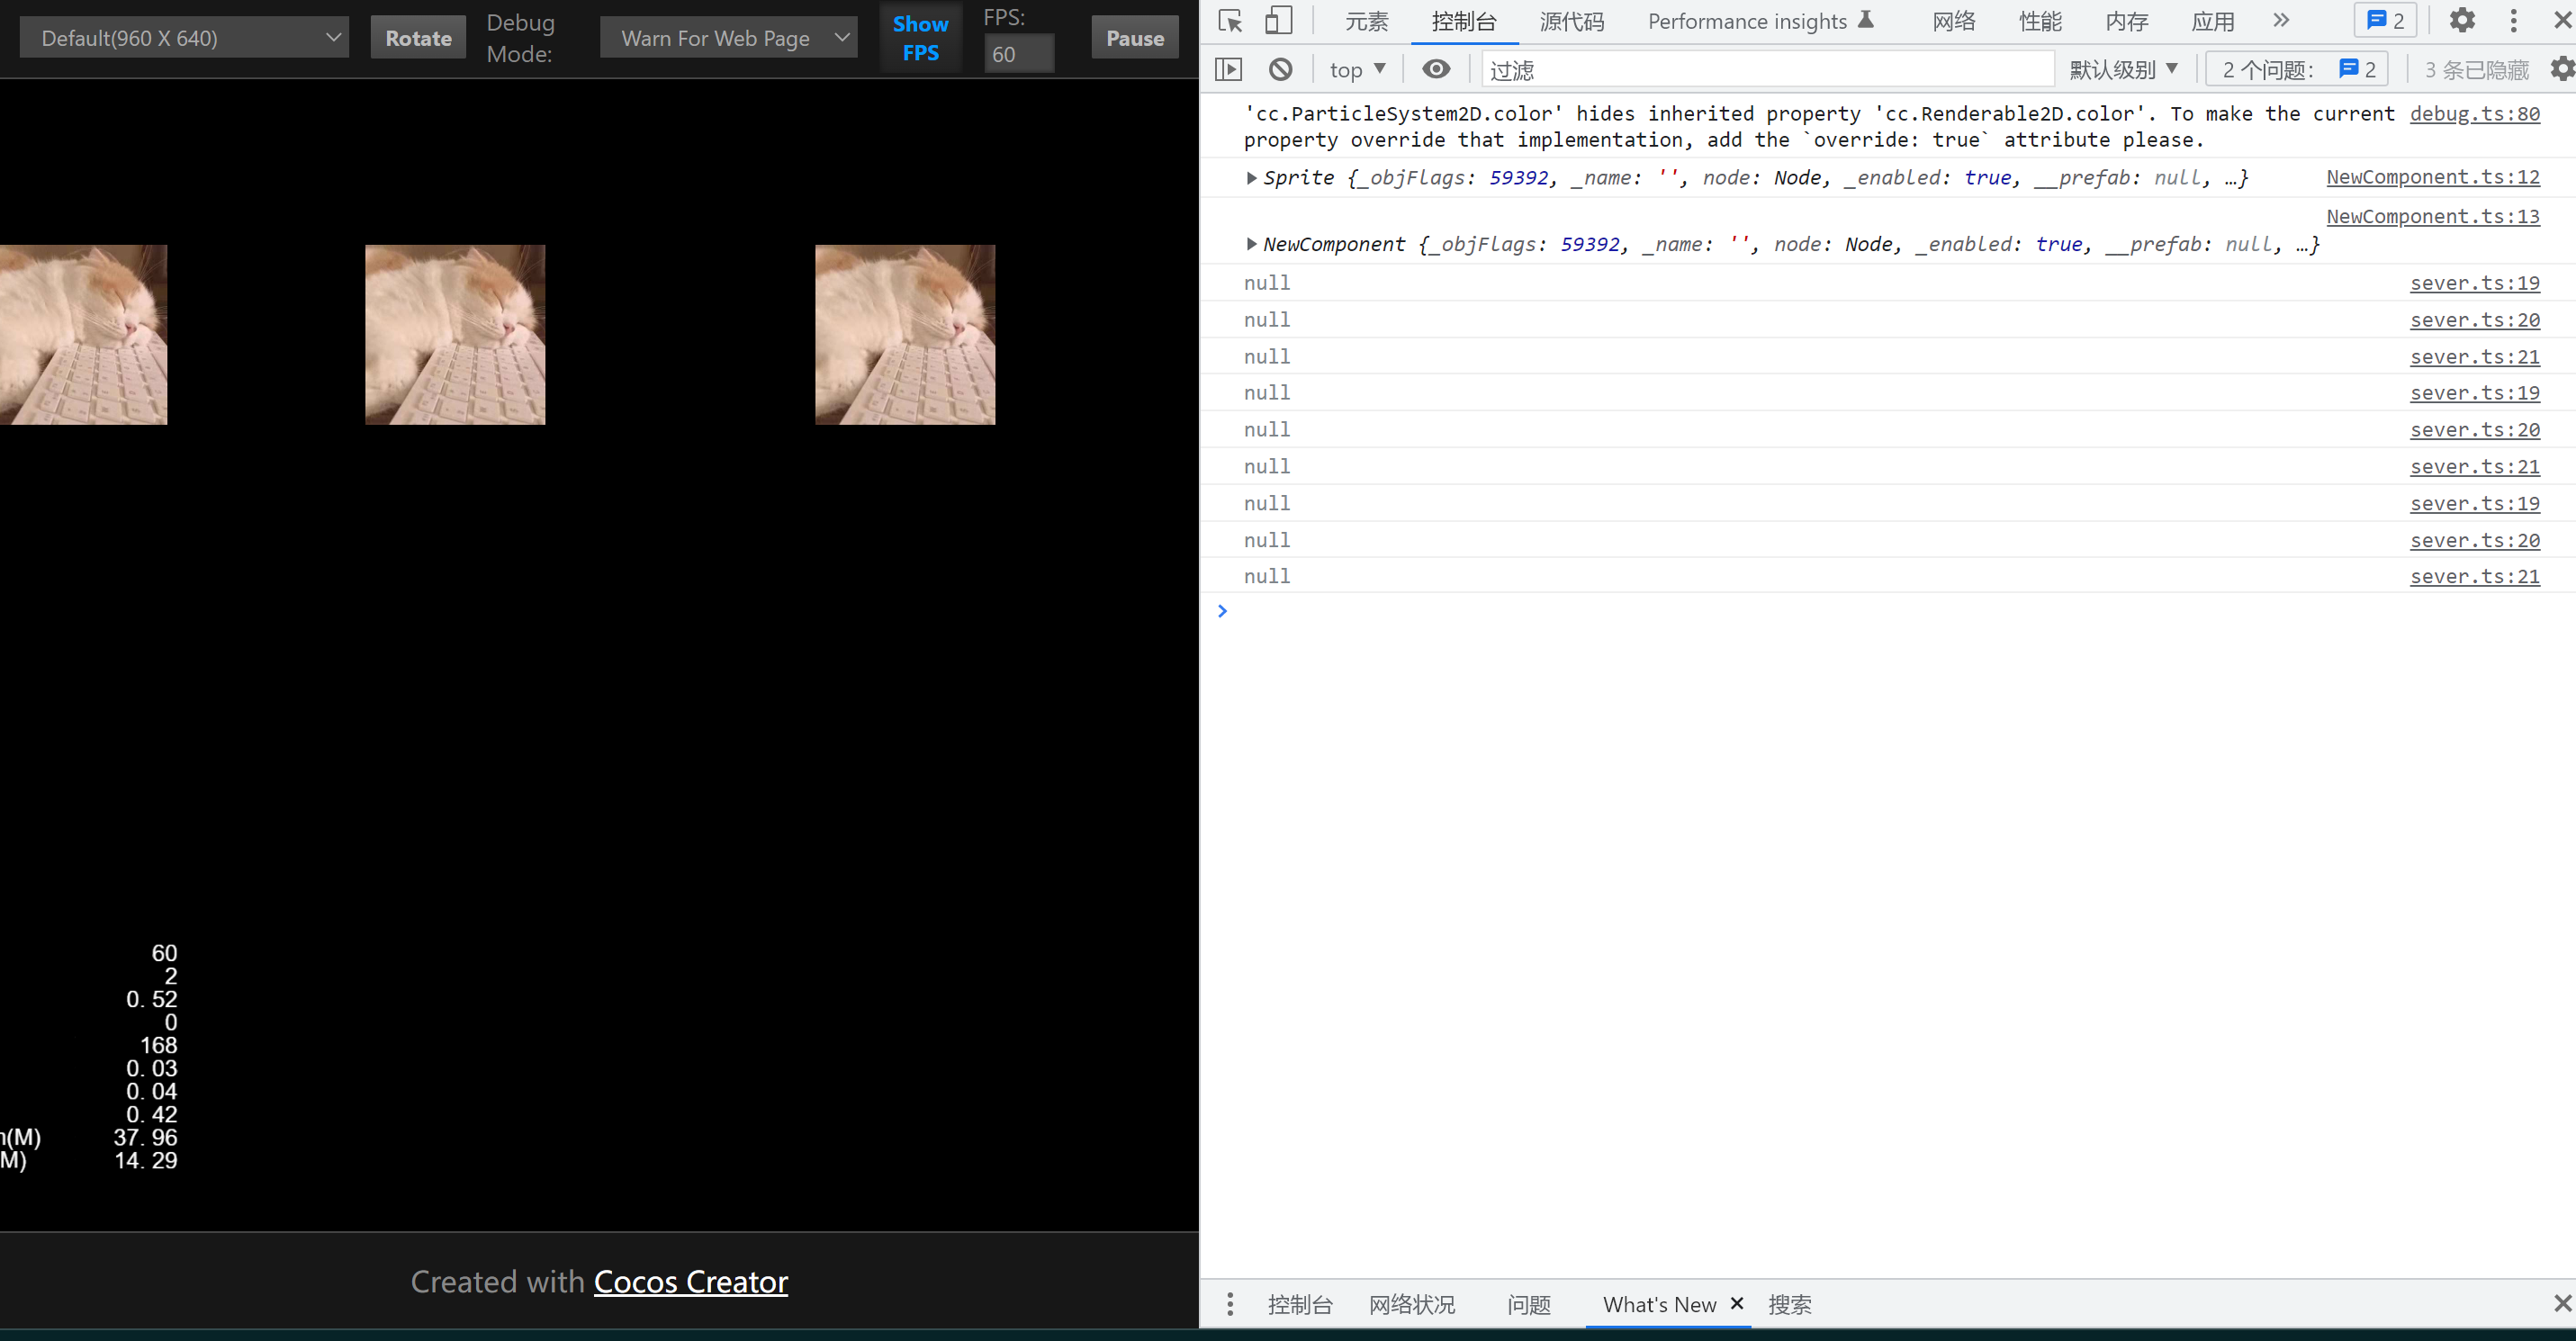This screenshot has width=2576, height=1341.
Task: Show more DevTools tabs chevron
Action: 2281,21
